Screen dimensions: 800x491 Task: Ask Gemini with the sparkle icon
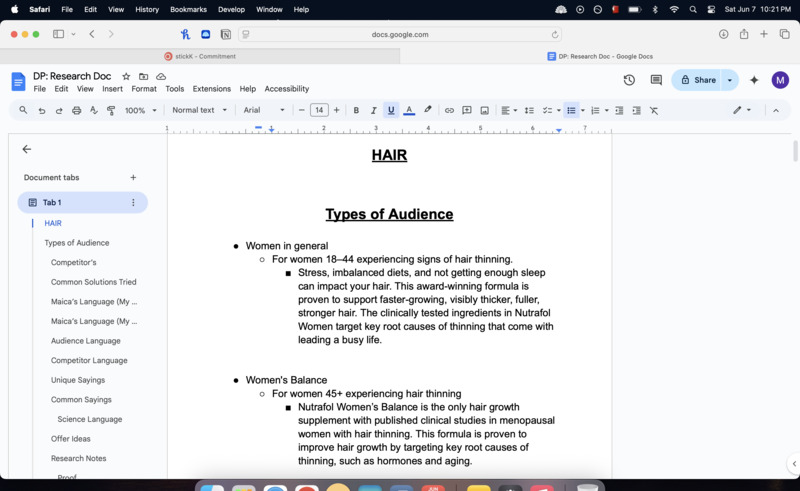click(x=754, y=80)
